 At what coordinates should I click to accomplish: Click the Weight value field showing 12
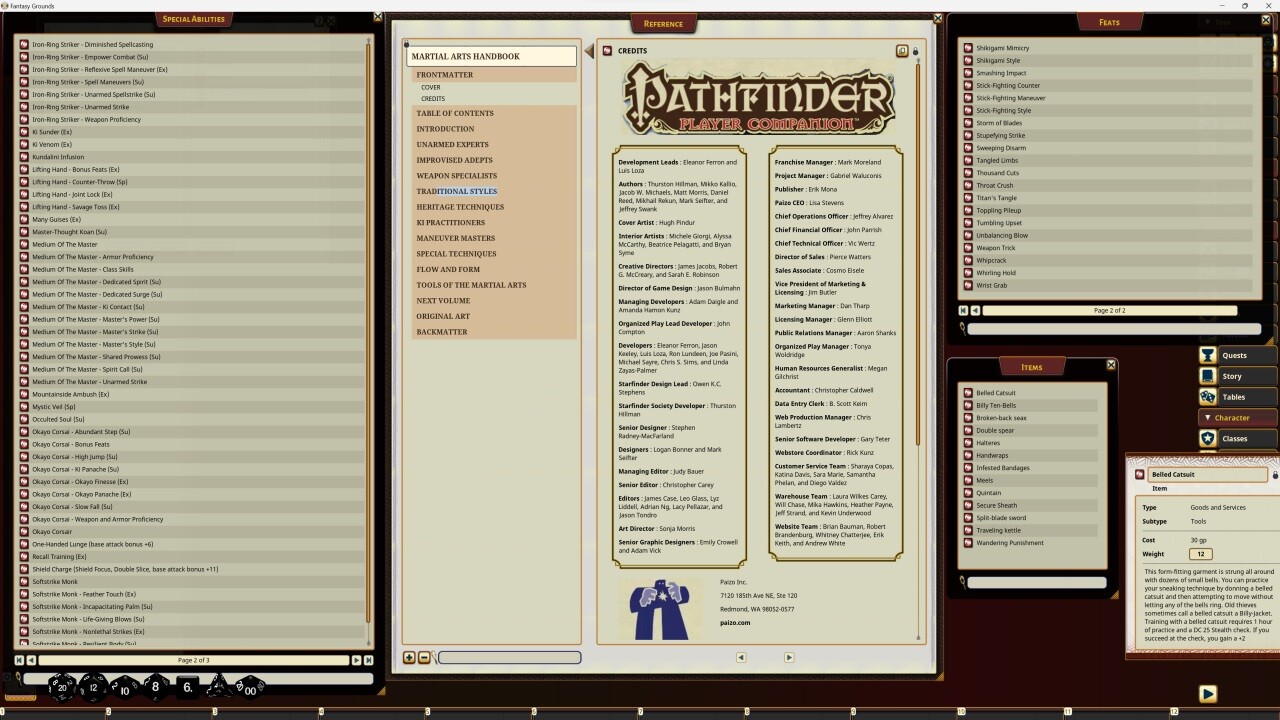click(1200, 553)
